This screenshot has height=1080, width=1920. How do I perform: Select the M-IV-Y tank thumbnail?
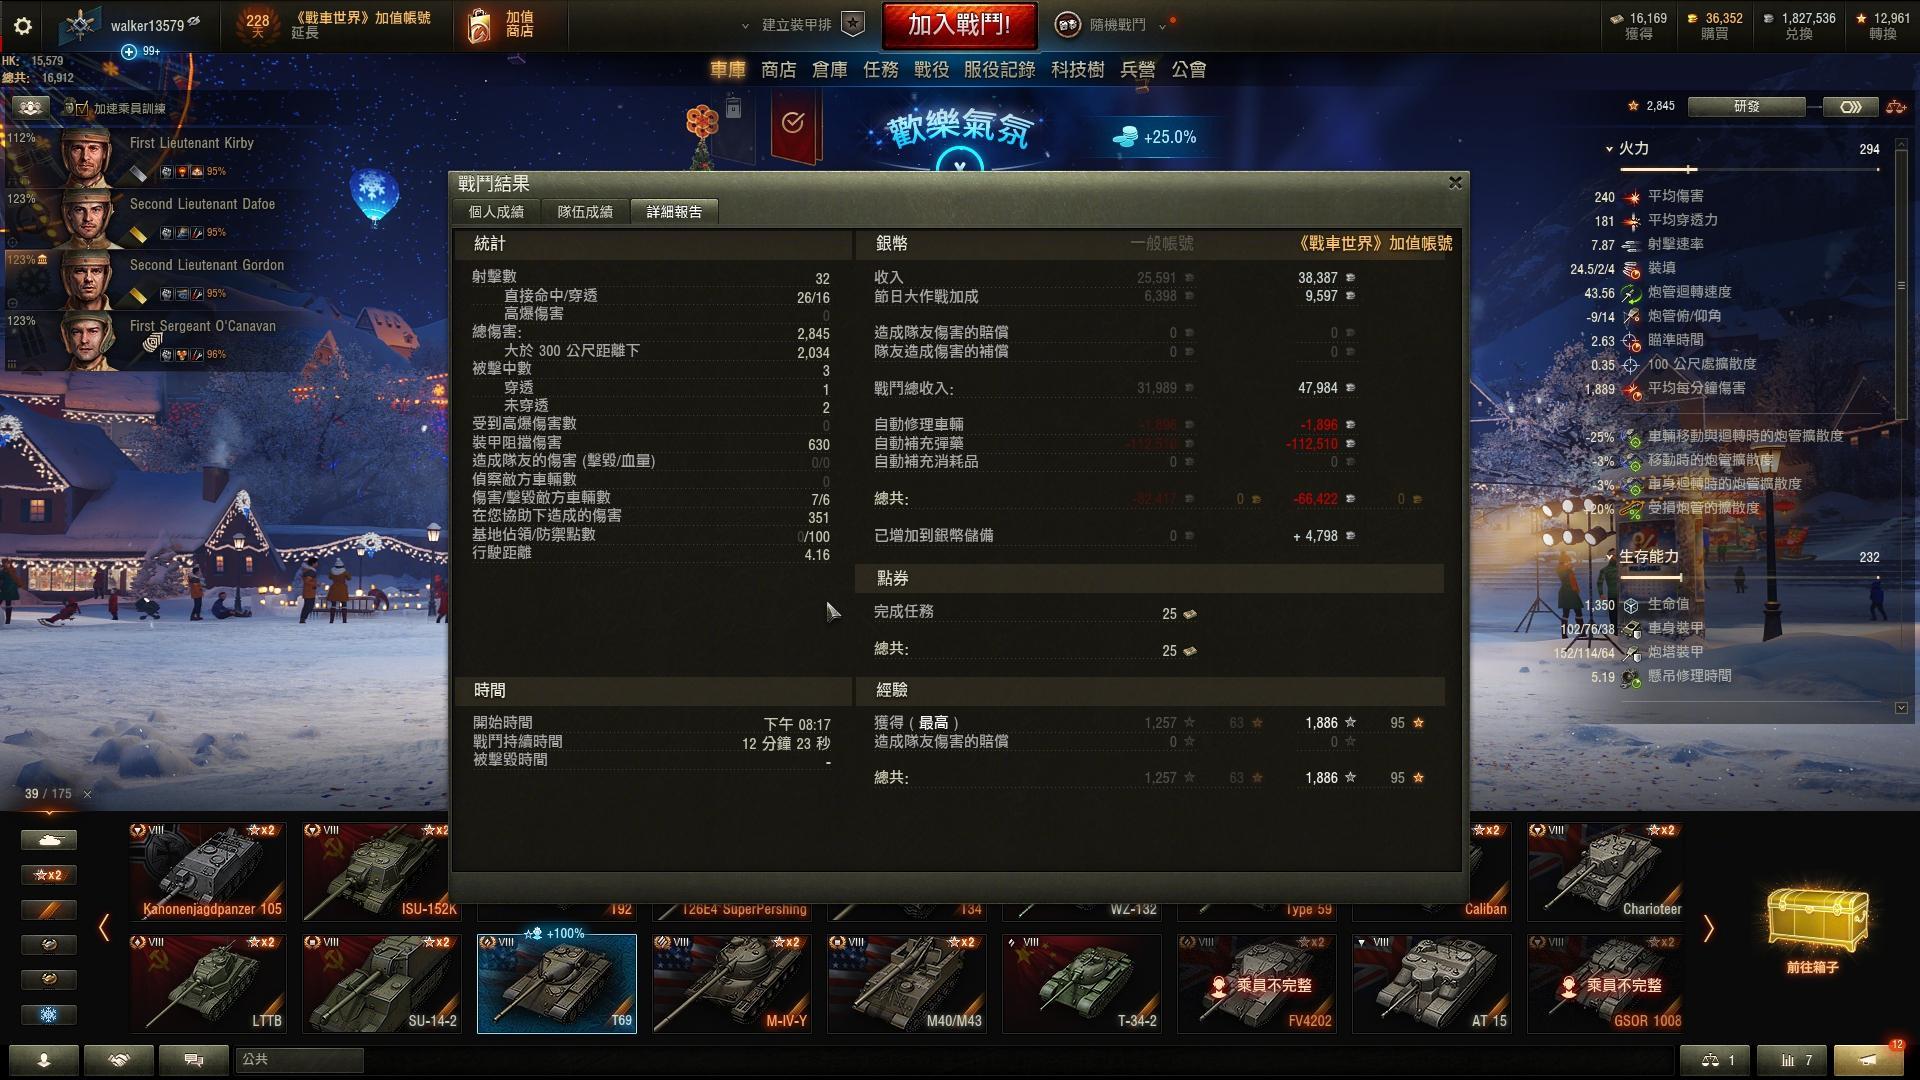tap(732, 984)
